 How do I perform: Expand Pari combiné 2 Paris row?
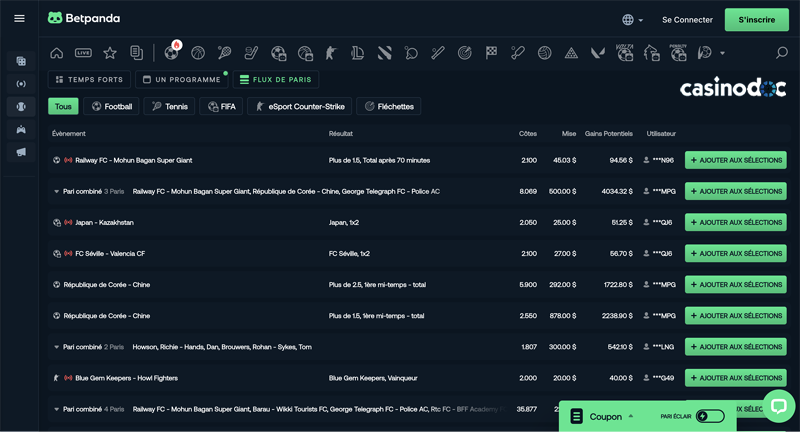(x=56, y=347)
